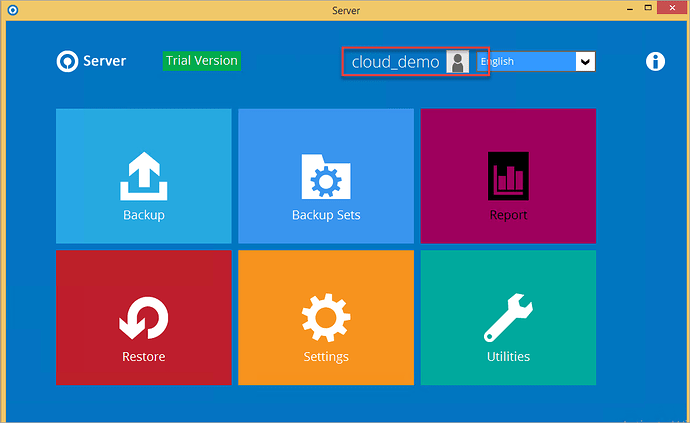Click the Server logo icon in the header
This screenshot has width=690, height=423.
67,61
